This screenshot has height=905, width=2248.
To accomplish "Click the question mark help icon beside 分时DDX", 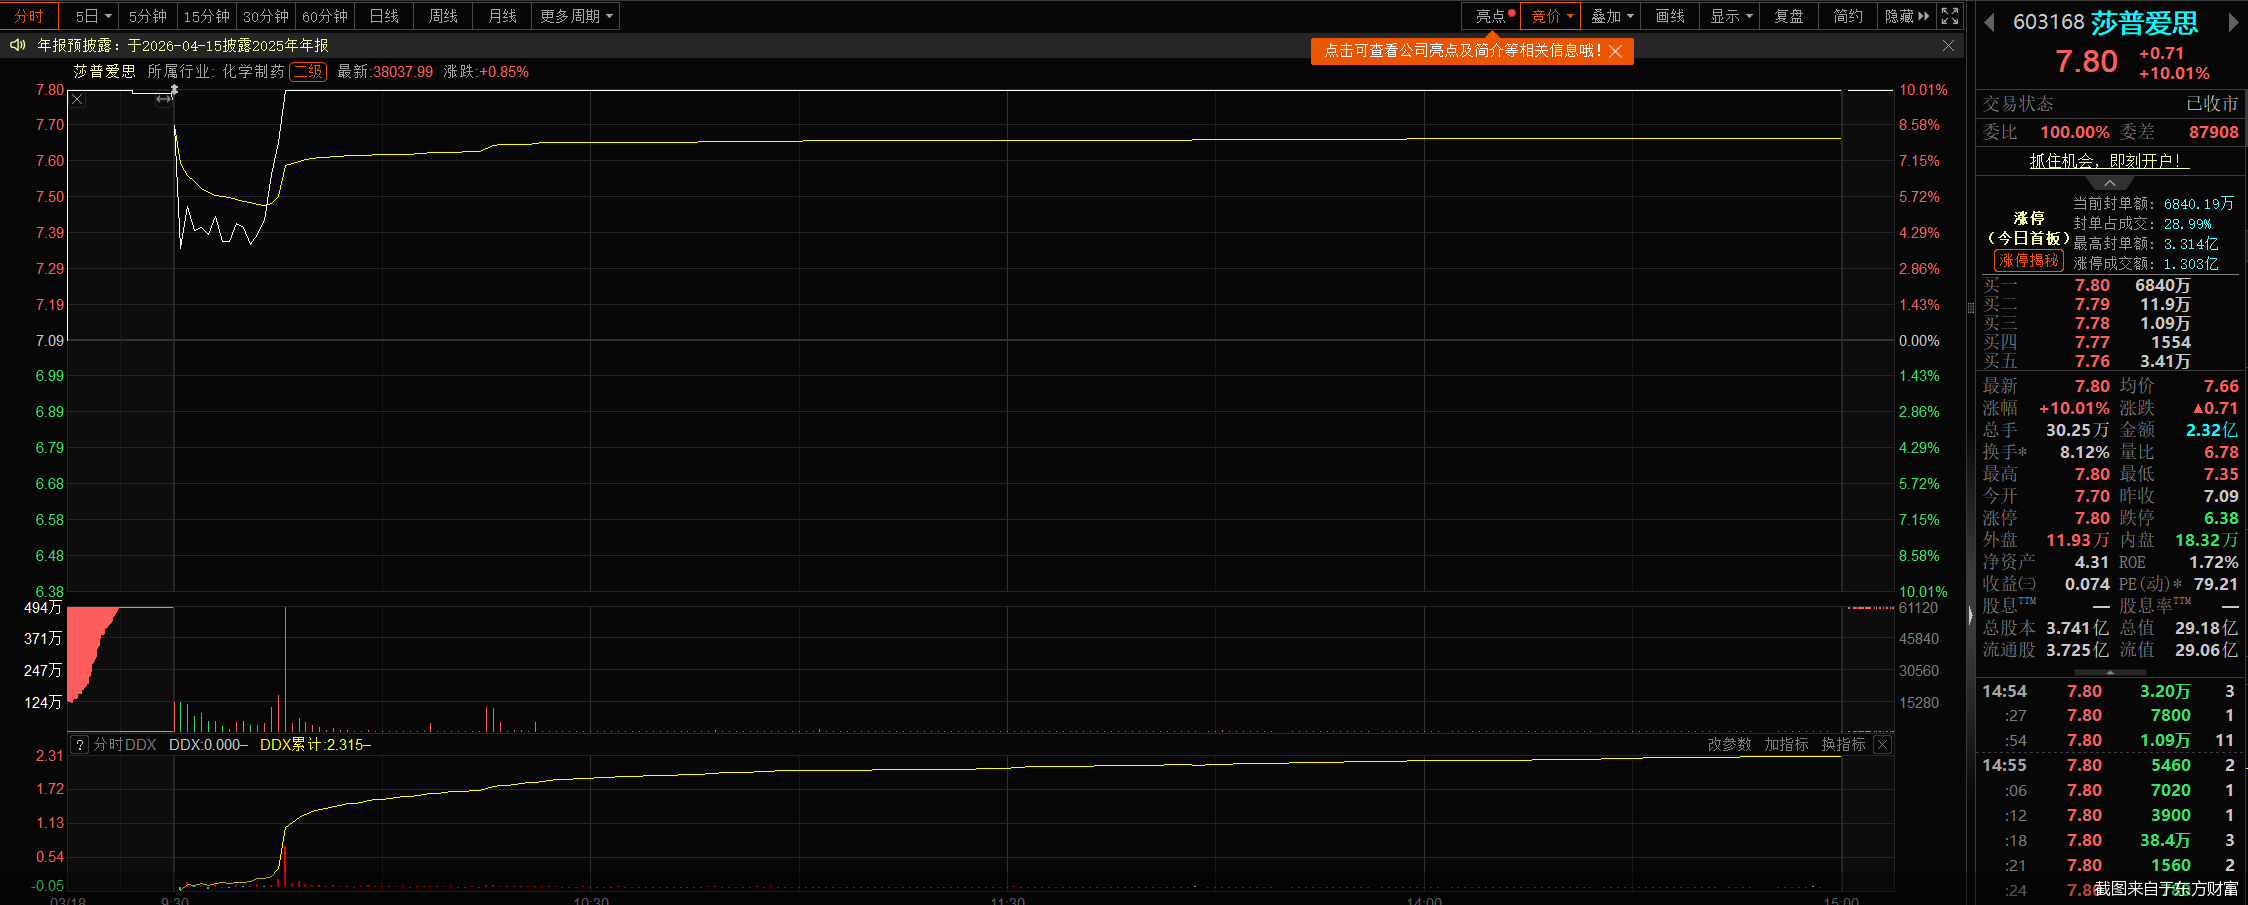I will pos(80,745).
